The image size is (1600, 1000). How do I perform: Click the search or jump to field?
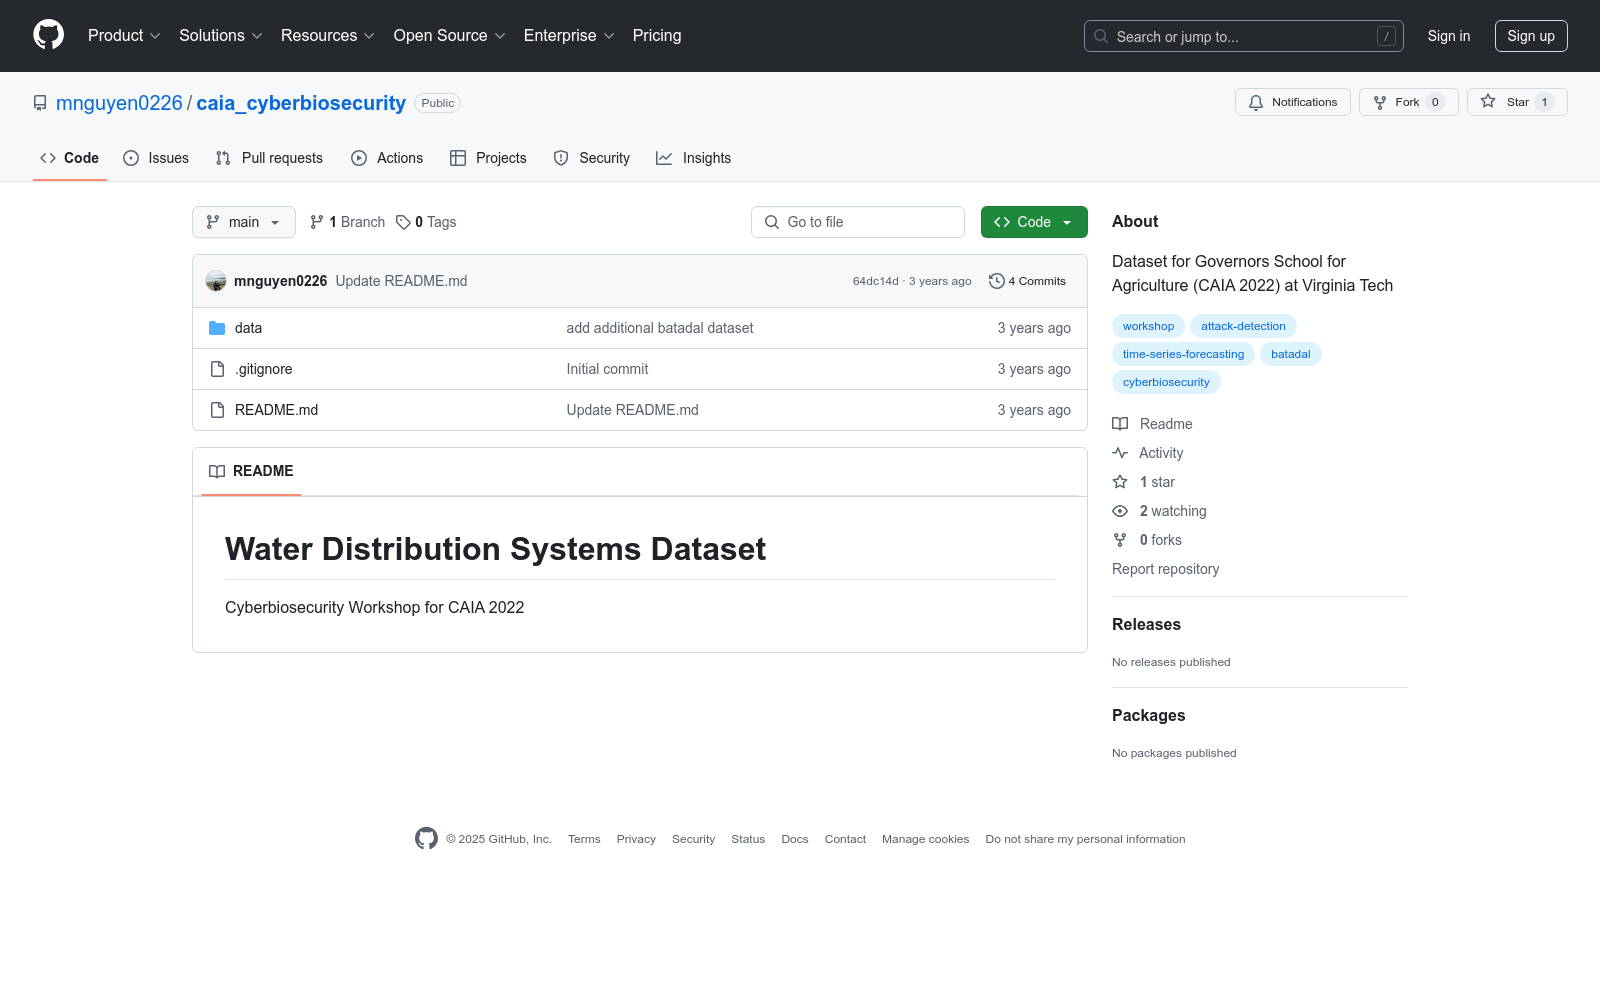(1244, 36)
